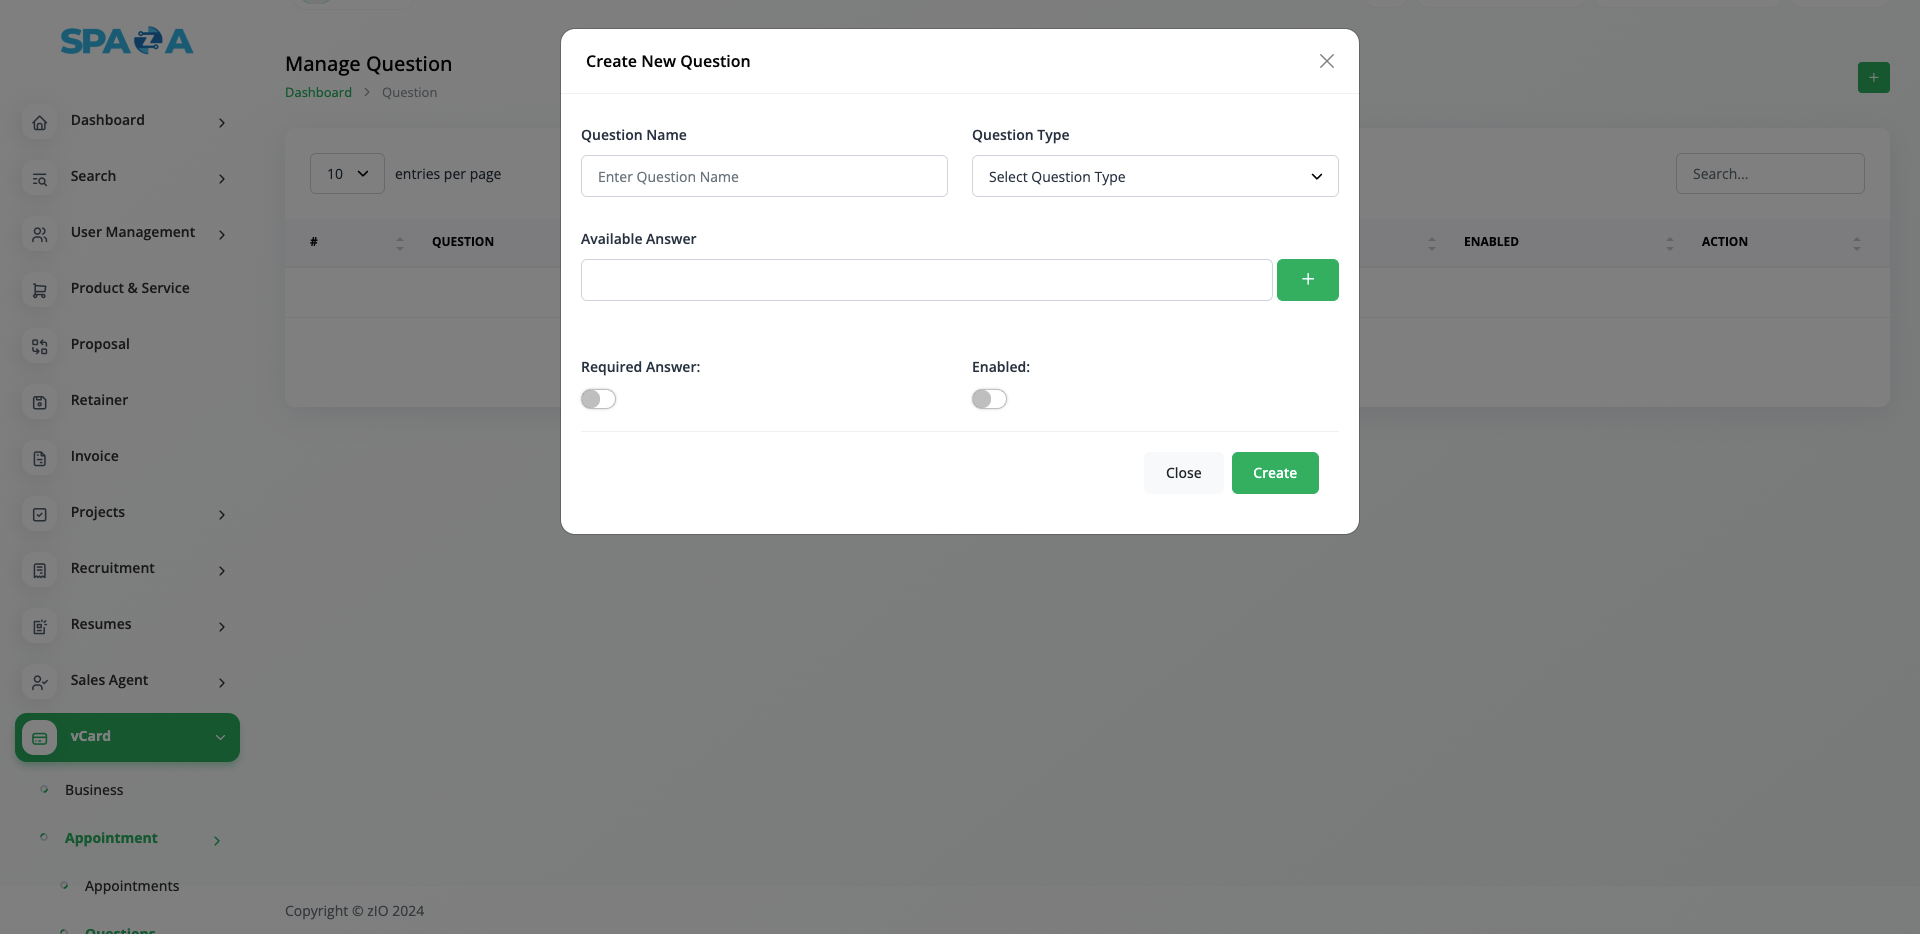The width and height of the screenshot is (1920, 934).
Task: Click the Dashboard home icon in sidebar
Action: [40, 123]
